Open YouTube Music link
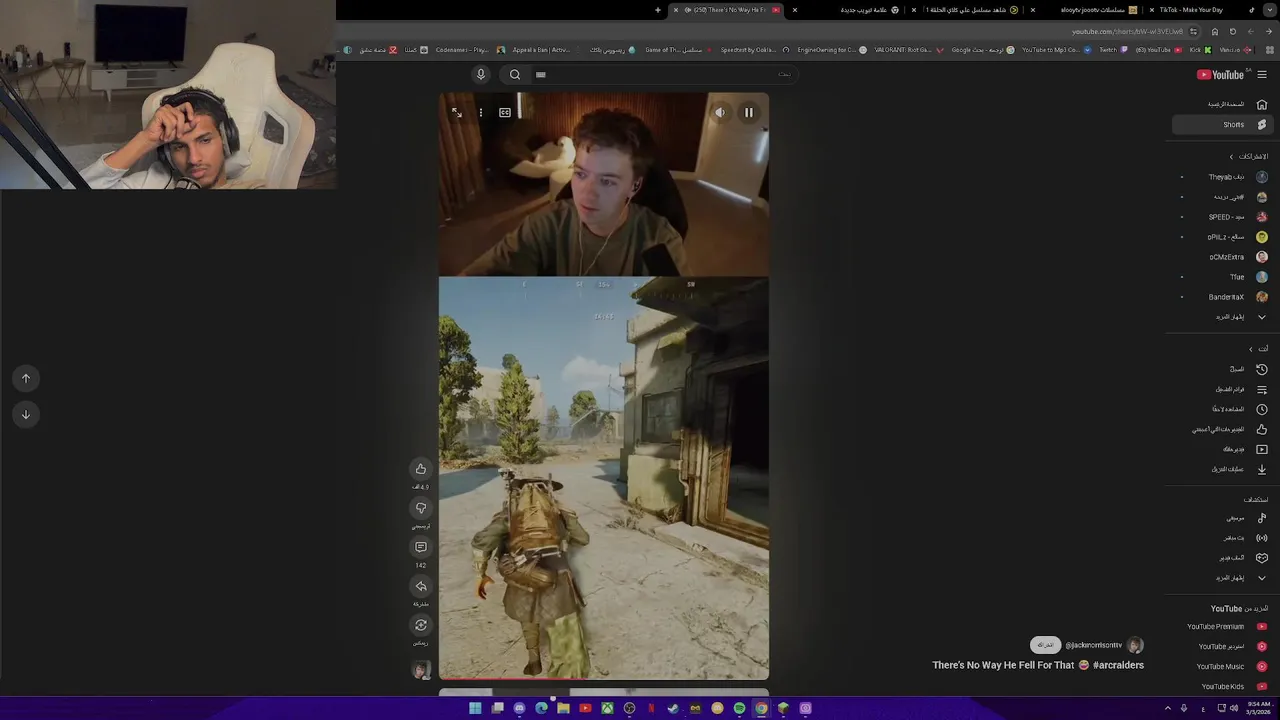This screenshot has width=1280, height=720. click(x=1222, y=667)
